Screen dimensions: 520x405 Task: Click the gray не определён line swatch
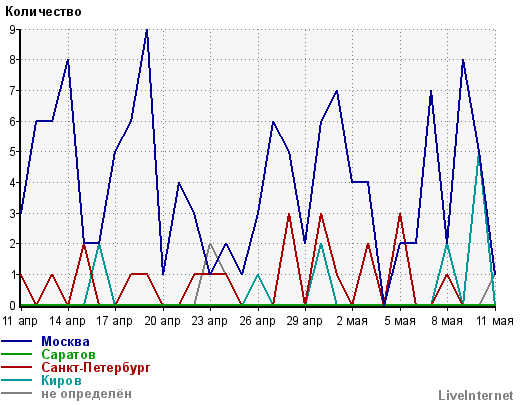coord(17,393)
